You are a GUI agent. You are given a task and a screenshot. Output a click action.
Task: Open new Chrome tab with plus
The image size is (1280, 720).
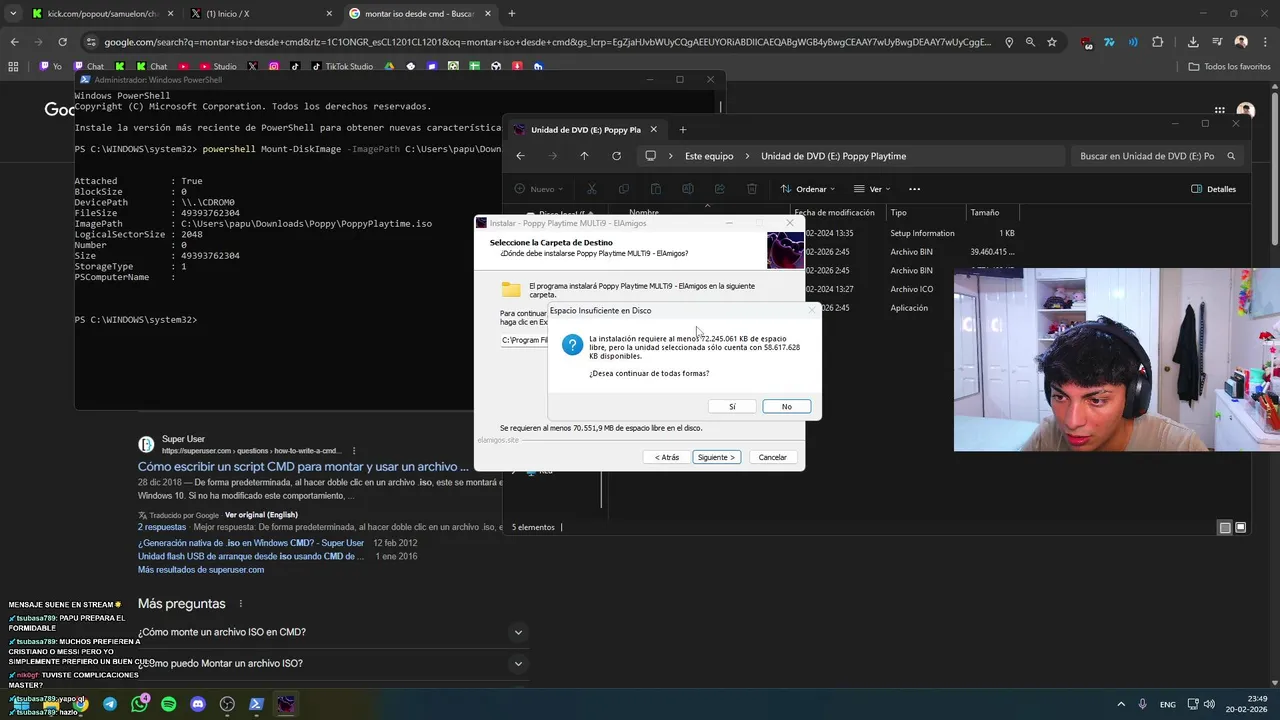coord(512,14)
